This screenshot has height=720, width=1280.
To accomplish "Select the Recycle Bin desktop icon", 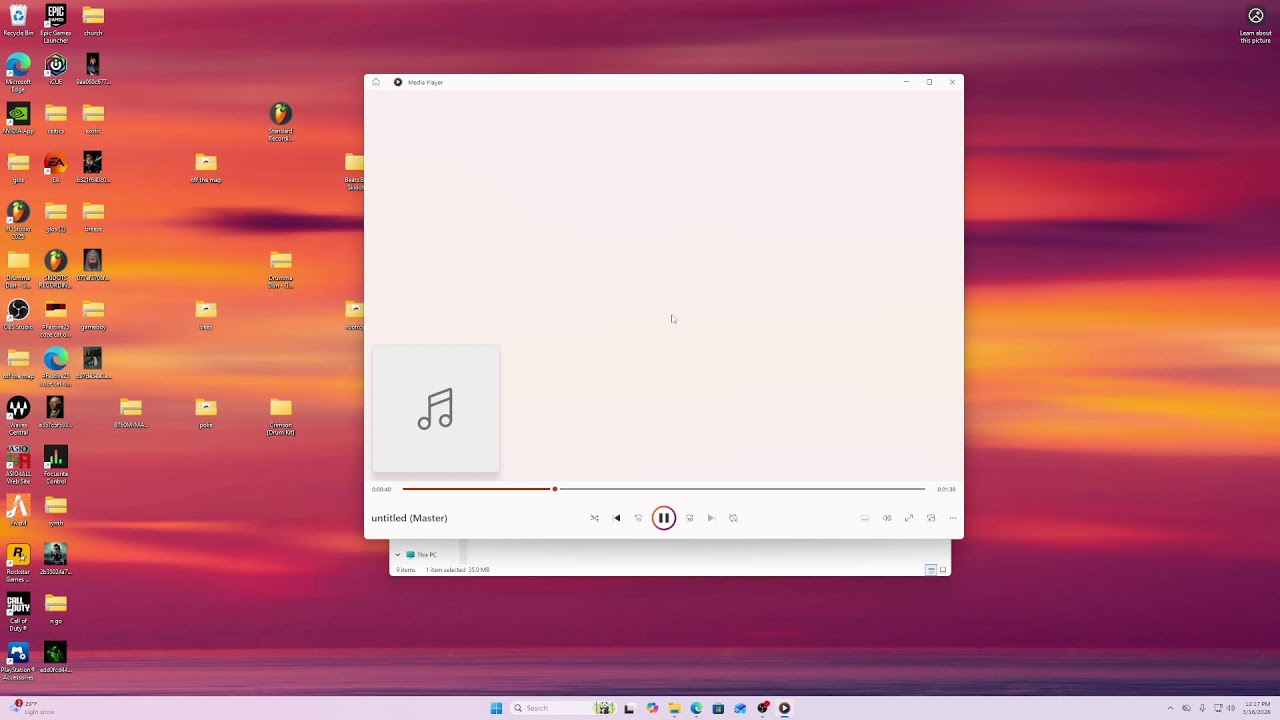I will (x=18, y=20).
